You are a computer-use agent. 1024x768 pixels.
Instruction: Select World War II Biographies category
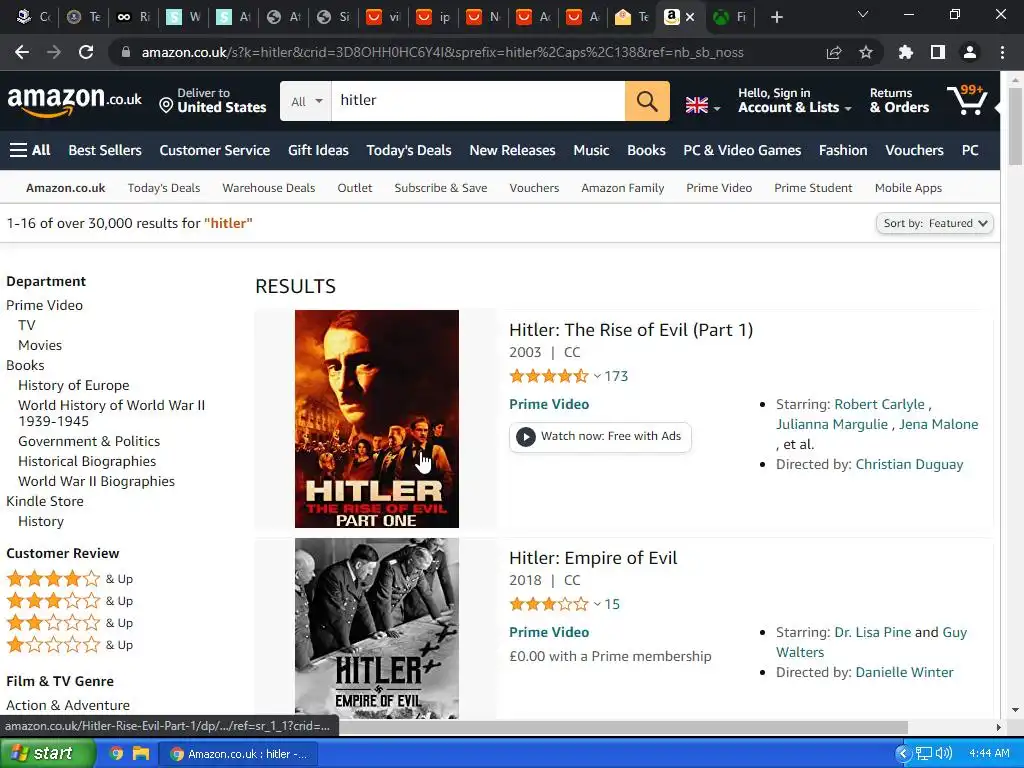click(x=97, y=481)
